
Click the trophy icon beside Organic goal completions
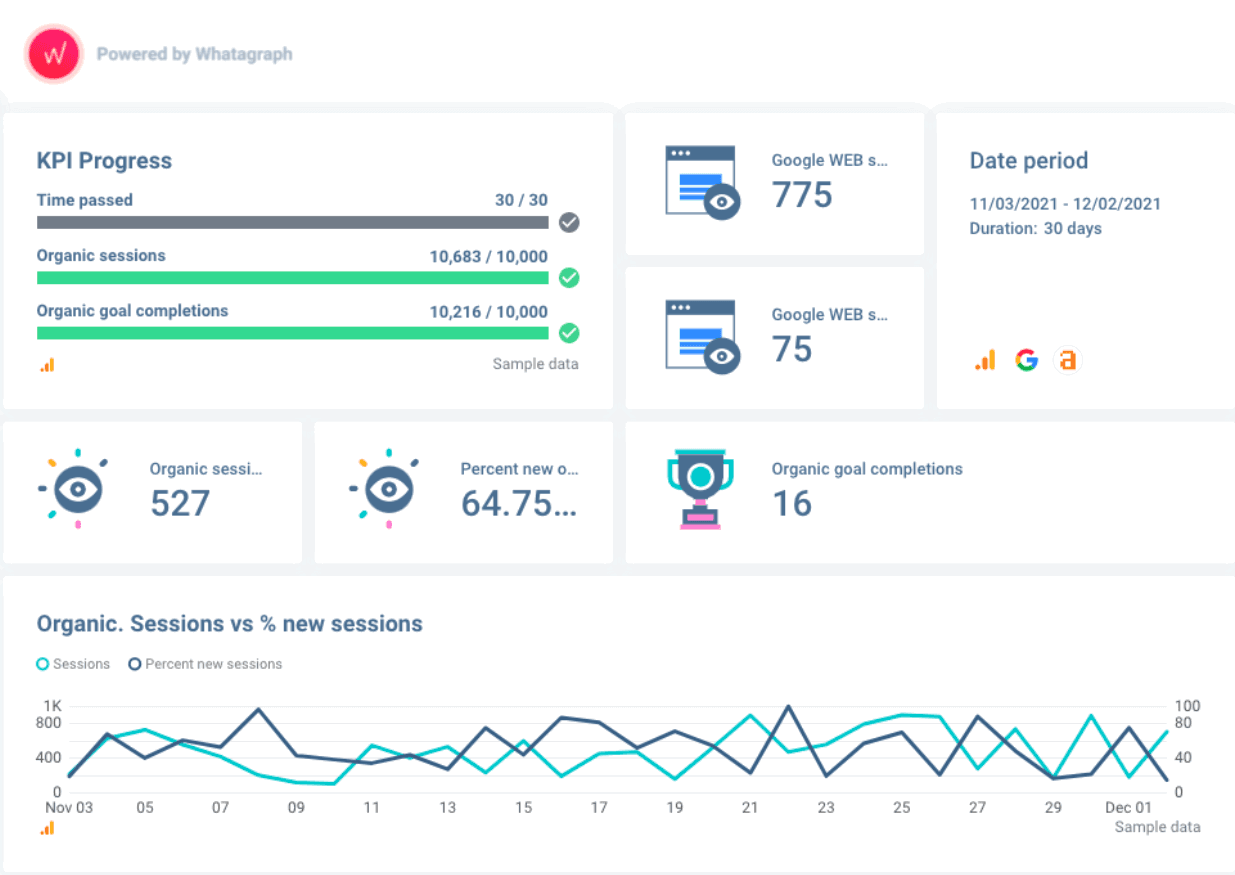click(x=701, y=489)
